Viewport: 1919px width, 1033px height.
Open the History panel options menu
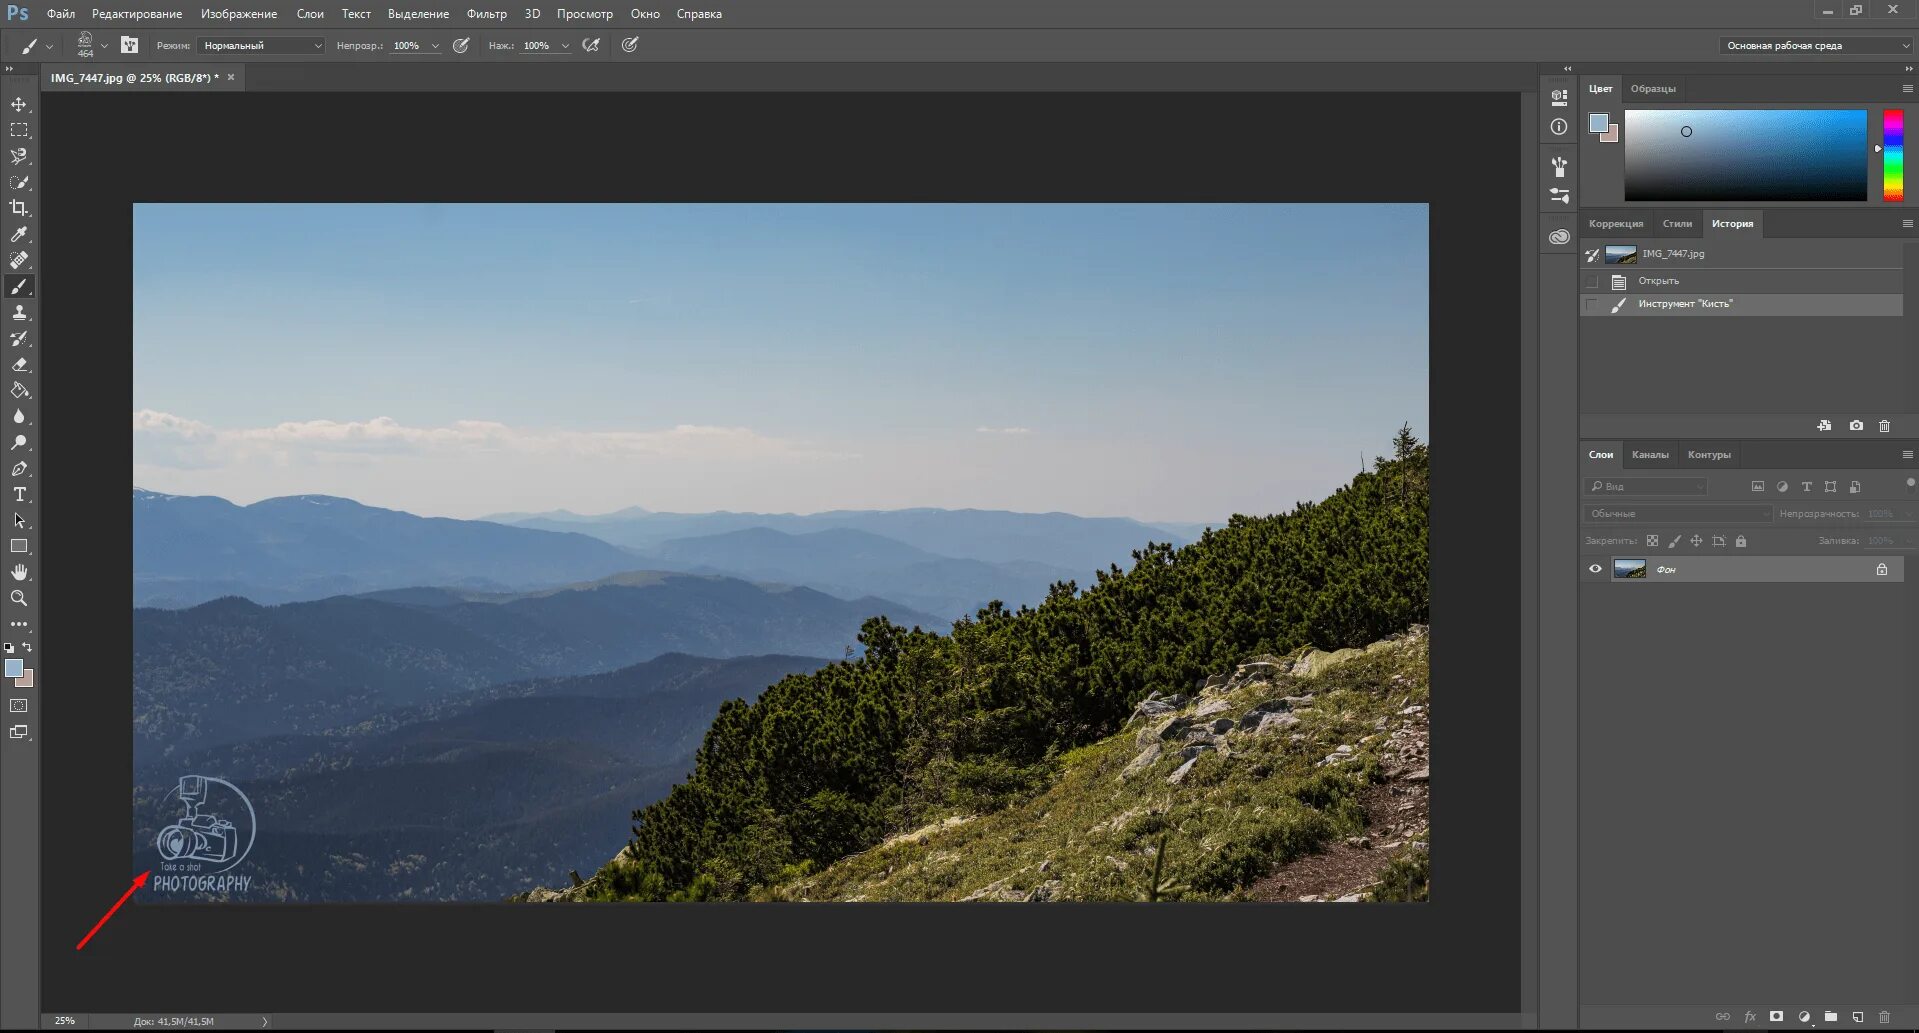[1907, 223]
